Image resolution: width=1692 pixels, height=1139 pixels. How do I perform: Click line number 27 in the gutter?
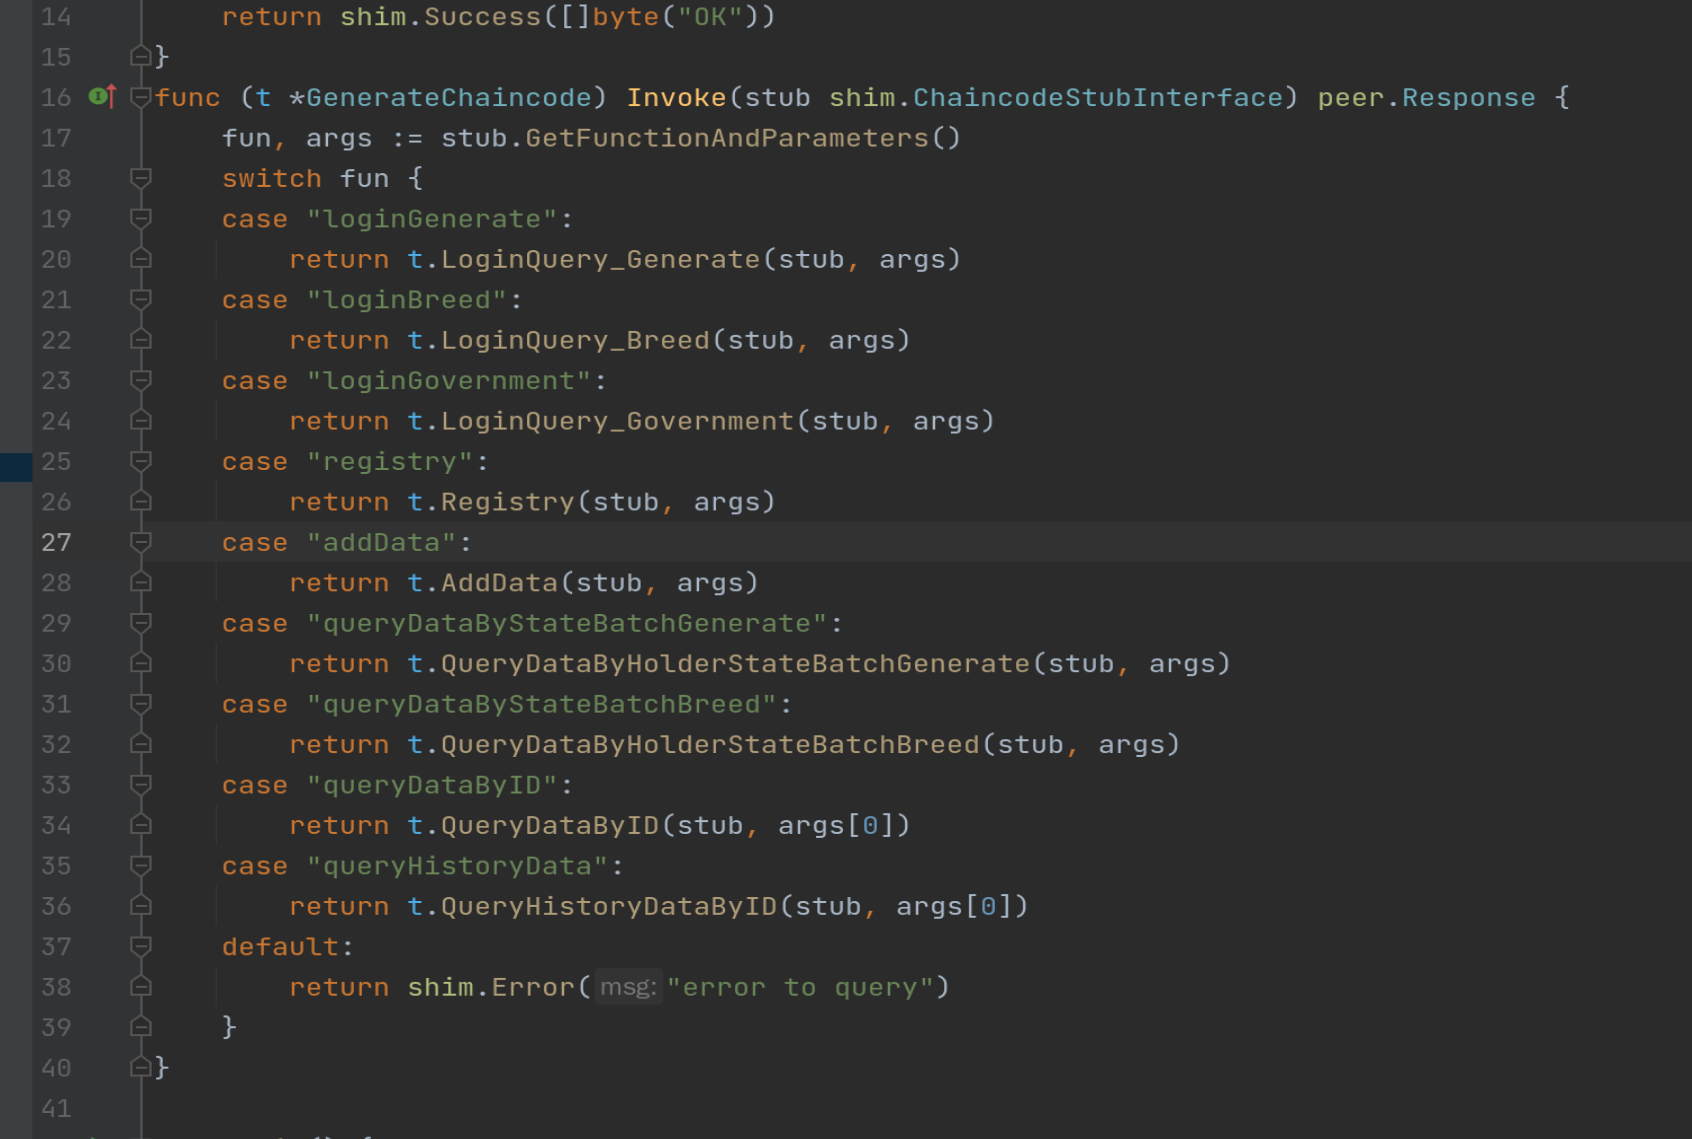click(56, 543)
